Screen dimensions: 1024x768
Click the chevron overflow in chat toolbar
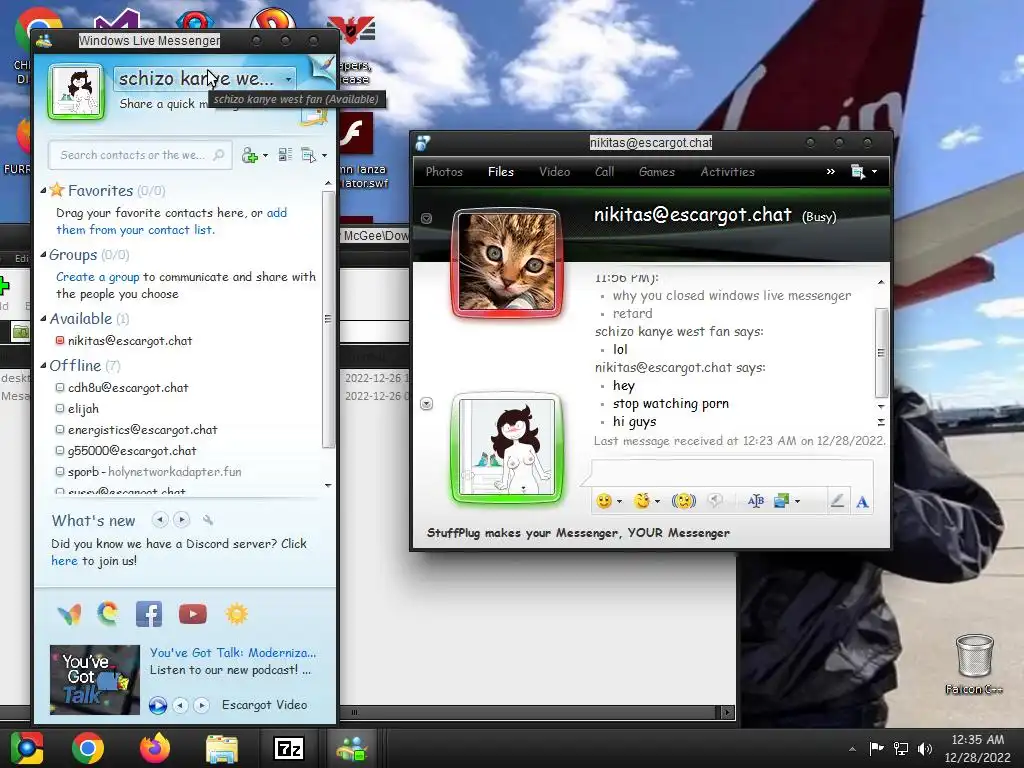tap(831, 172)
